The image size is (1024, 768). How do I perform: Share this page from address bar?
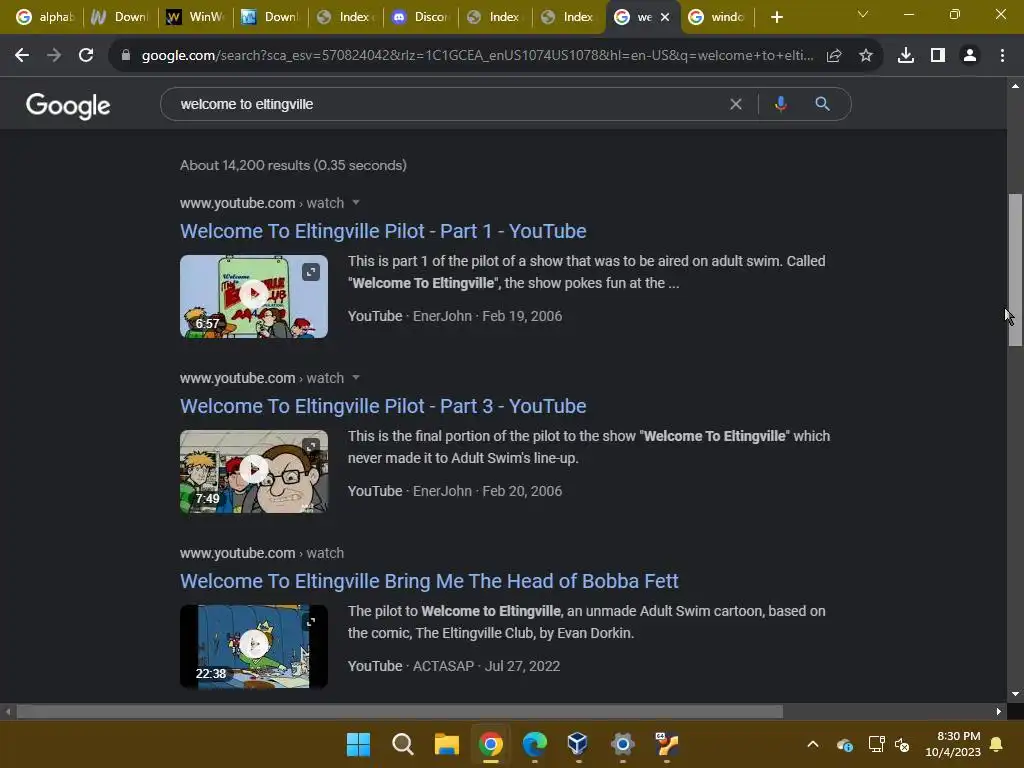[x=834, y=56]
